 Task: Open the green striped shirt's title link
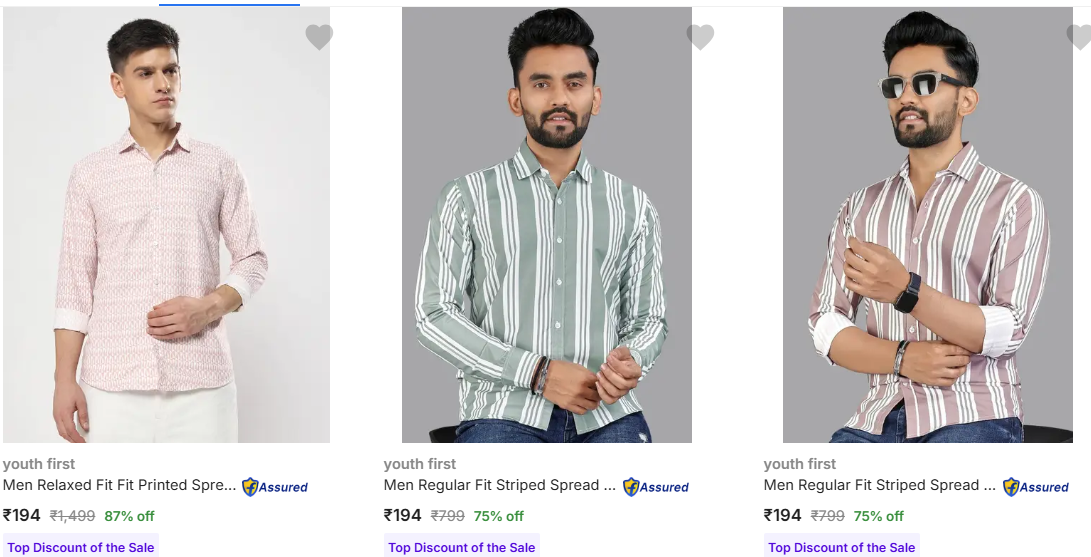[x=500, y=485]
